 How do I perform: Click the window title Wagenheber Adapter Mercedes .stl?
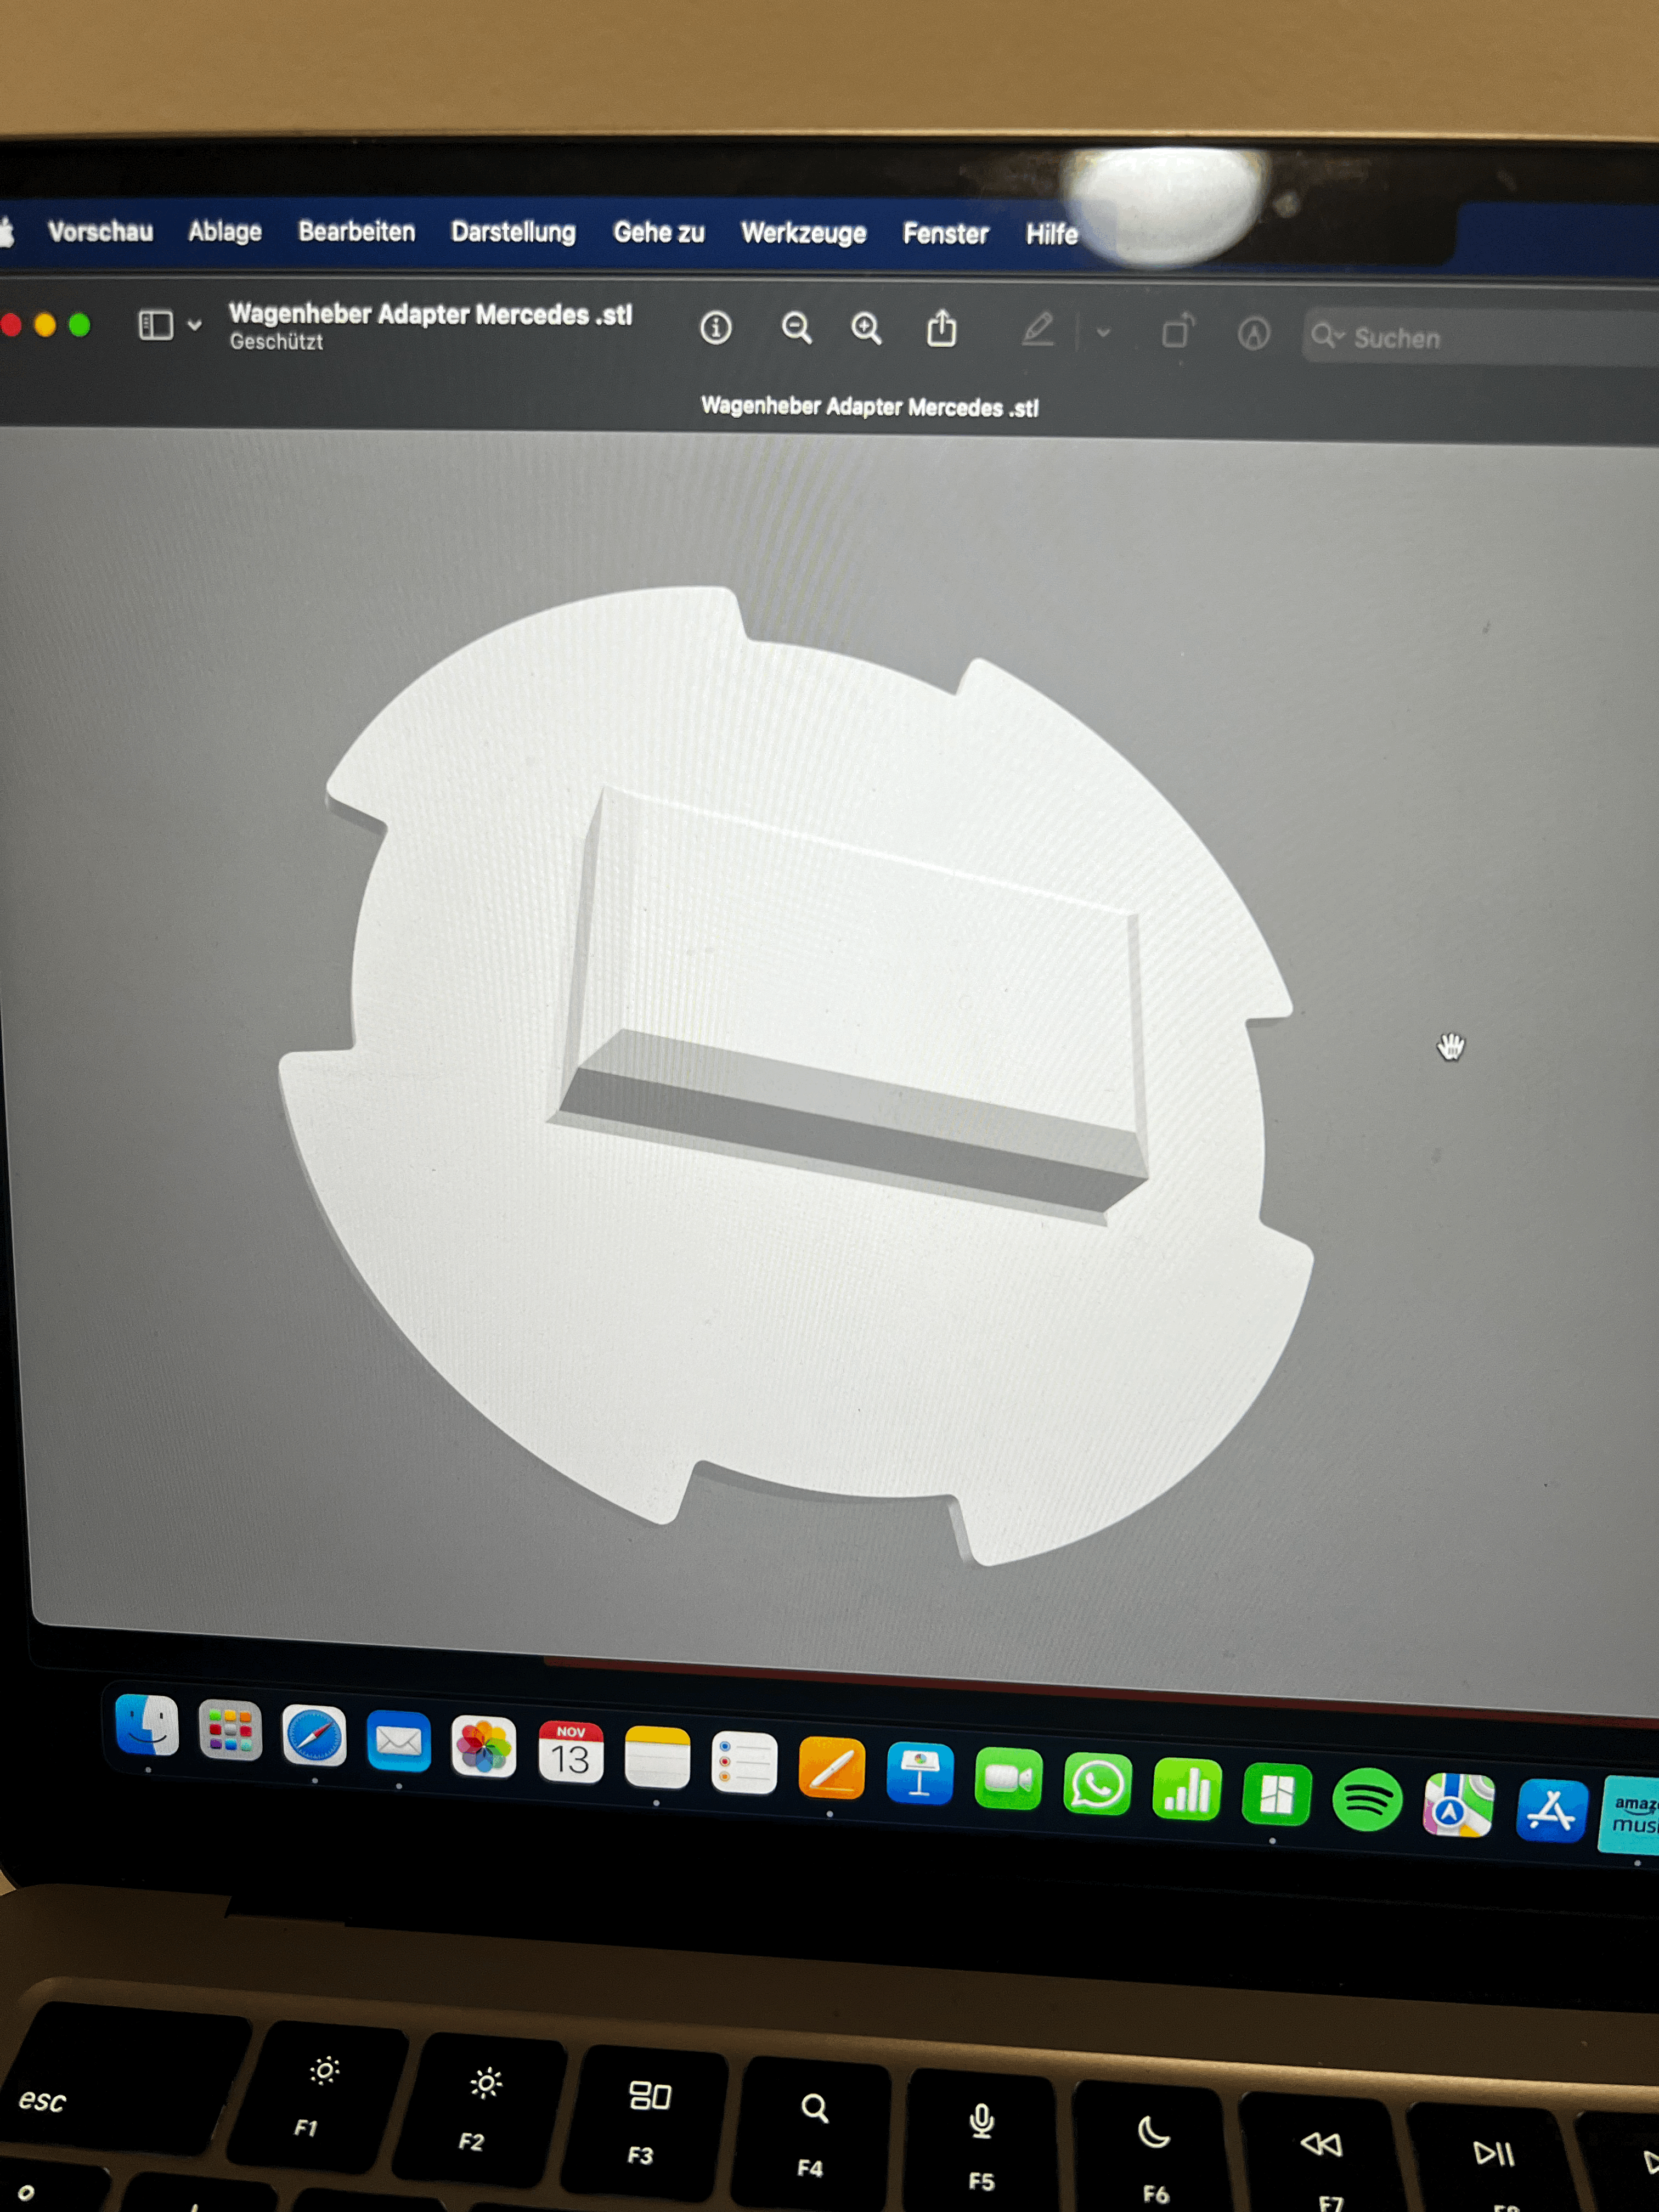click(431, 314)
